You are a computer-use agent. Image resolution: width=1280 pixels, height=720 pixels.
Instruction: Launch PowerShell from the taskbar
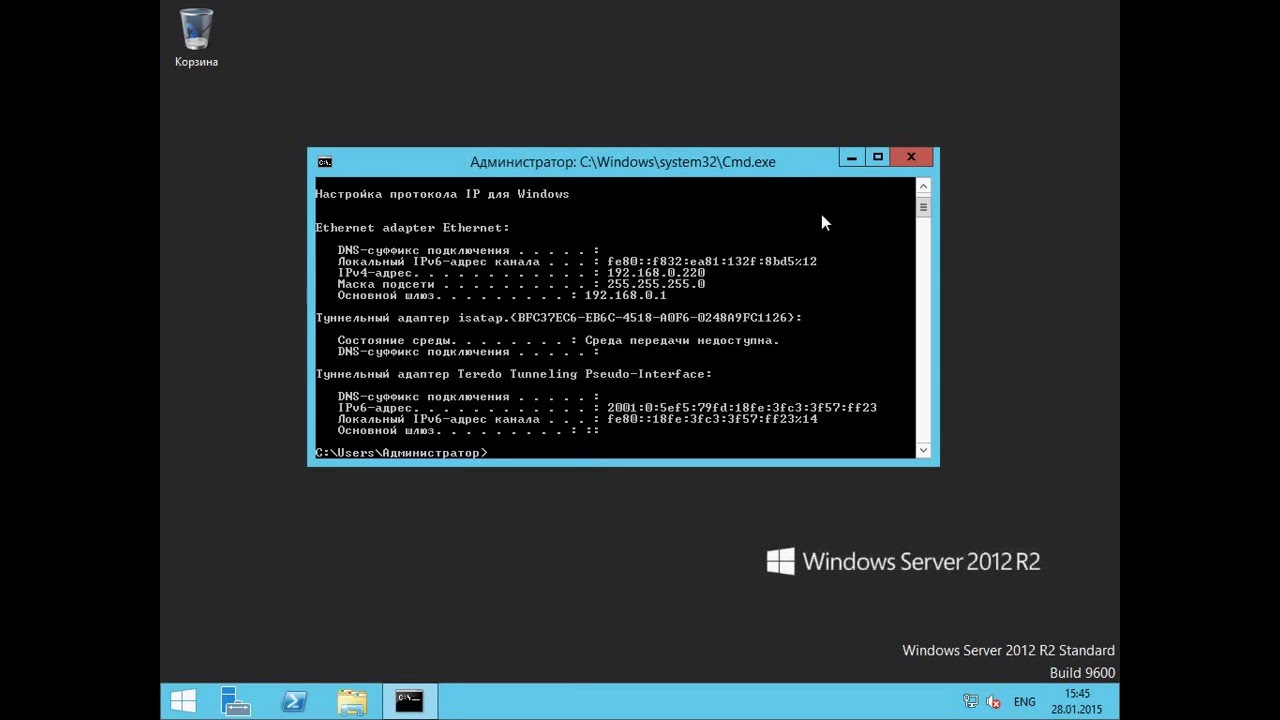click(294, 702)
